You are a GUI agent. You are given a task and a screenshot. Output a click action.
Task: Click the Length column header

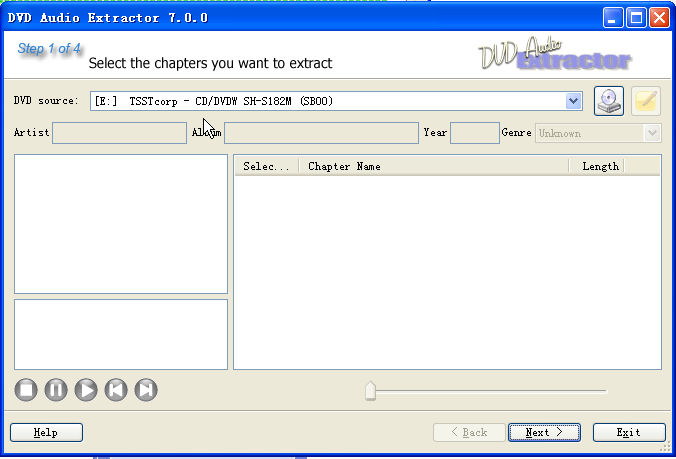pyautogui.click(x=596, y=166)
